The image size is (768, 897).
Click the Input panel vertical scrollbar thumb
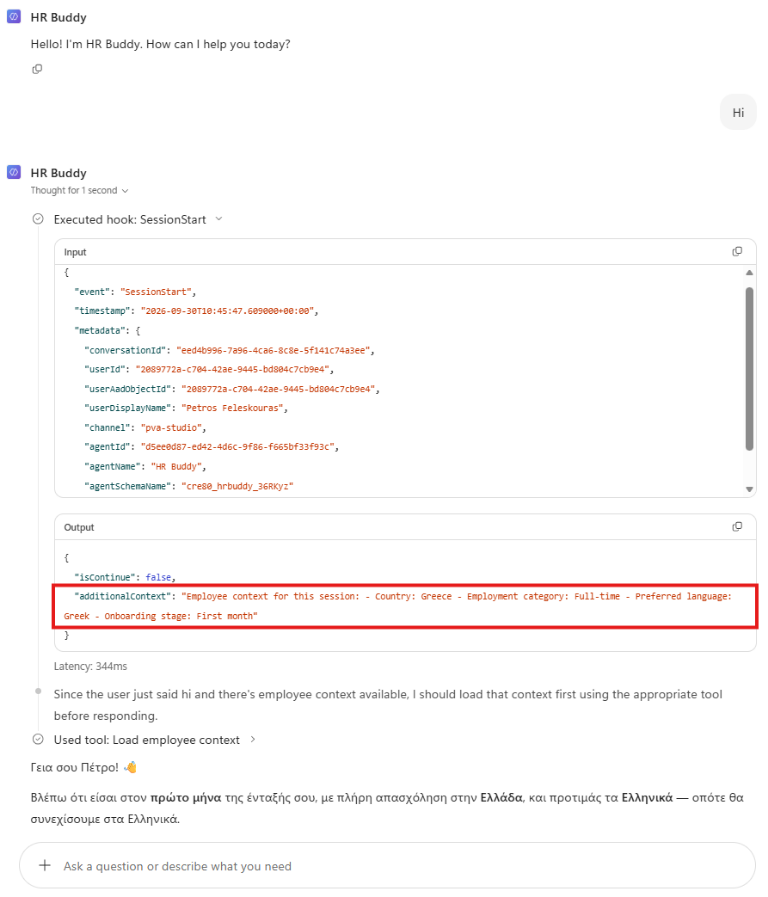(749, 369)
